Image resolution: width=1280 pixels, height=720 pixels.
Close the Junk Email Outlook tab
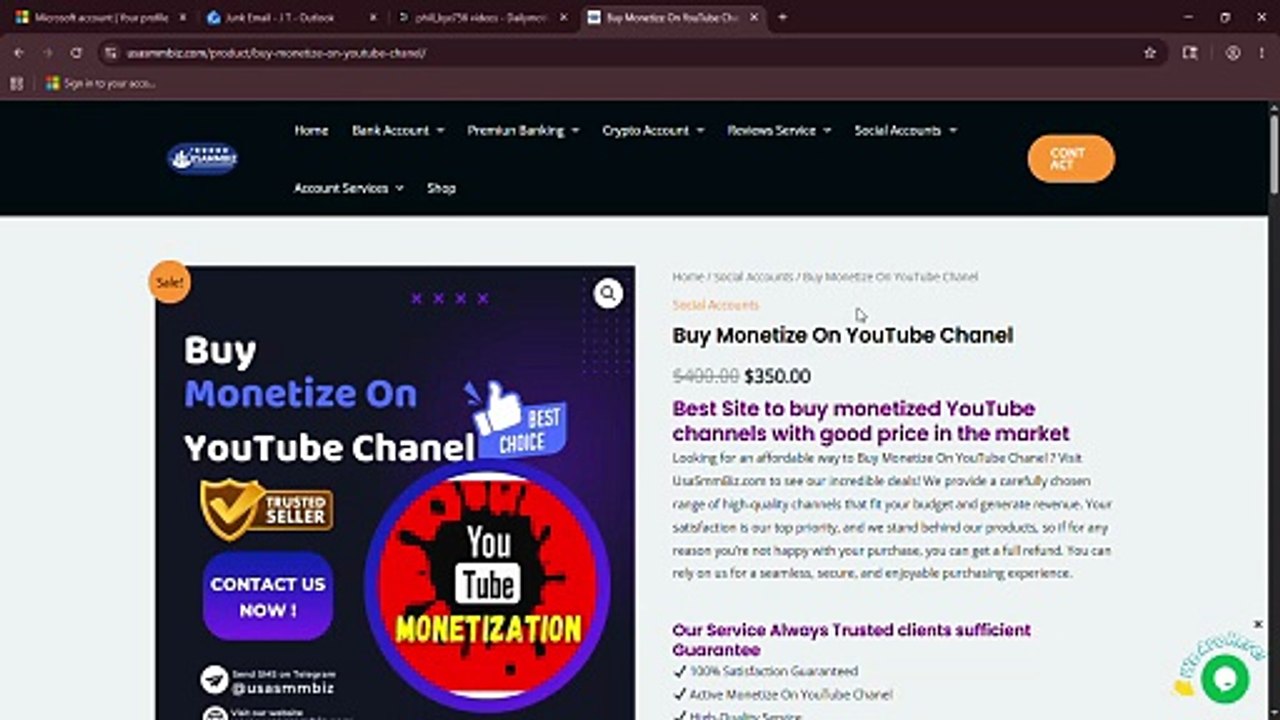pyautogui.click(x=373, y=17)
